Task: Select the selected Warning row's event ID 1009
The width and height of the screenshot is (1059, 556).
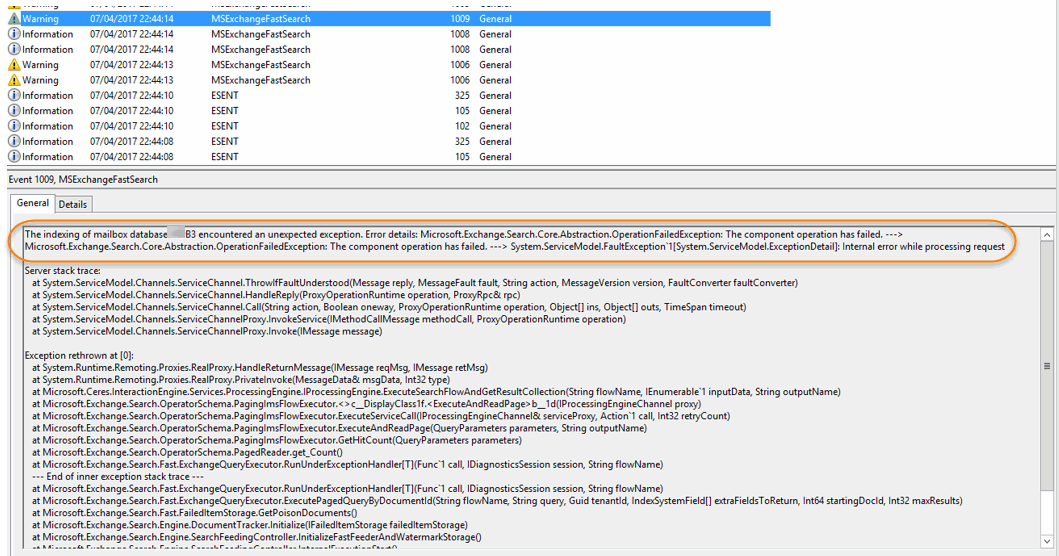Action: (460, 19)
